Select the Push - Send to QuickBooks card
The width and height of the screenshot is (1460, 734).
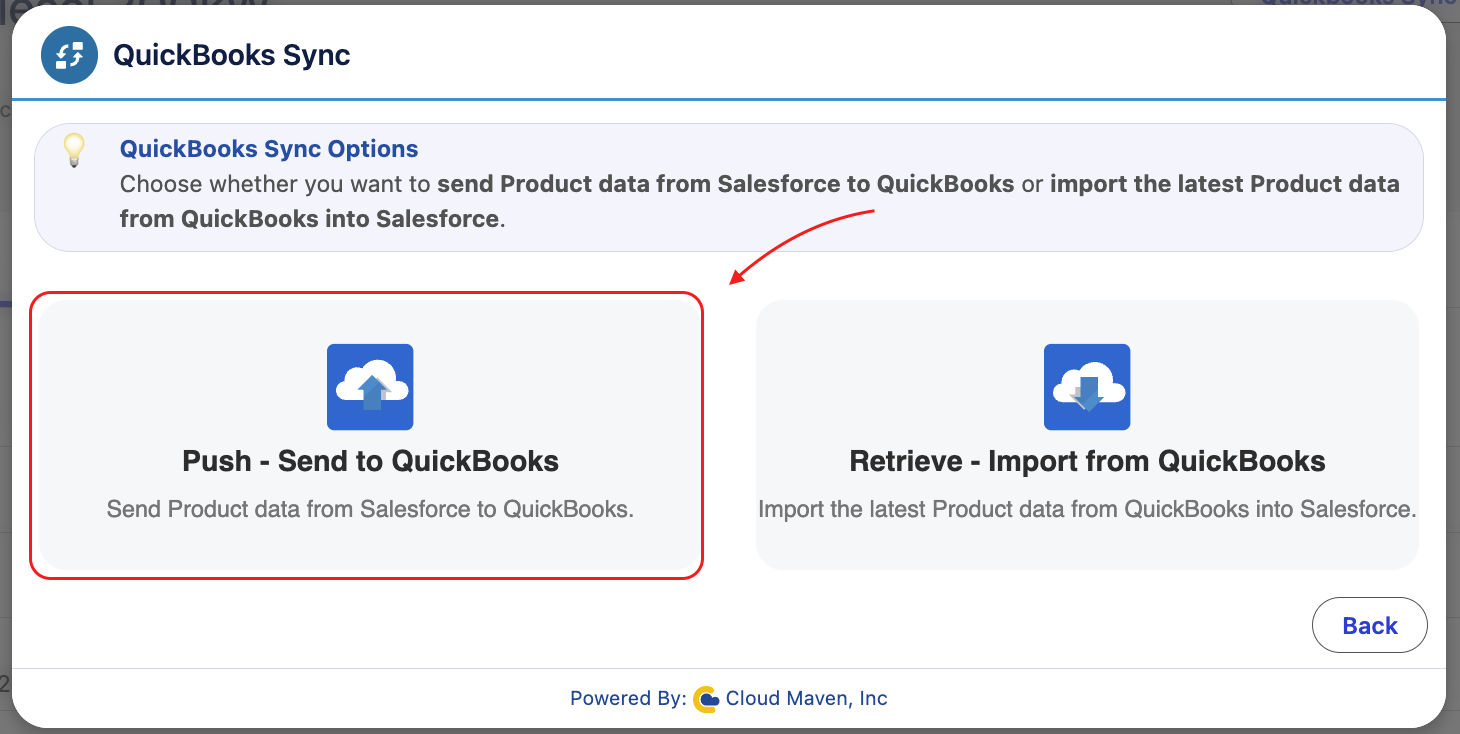369,435
